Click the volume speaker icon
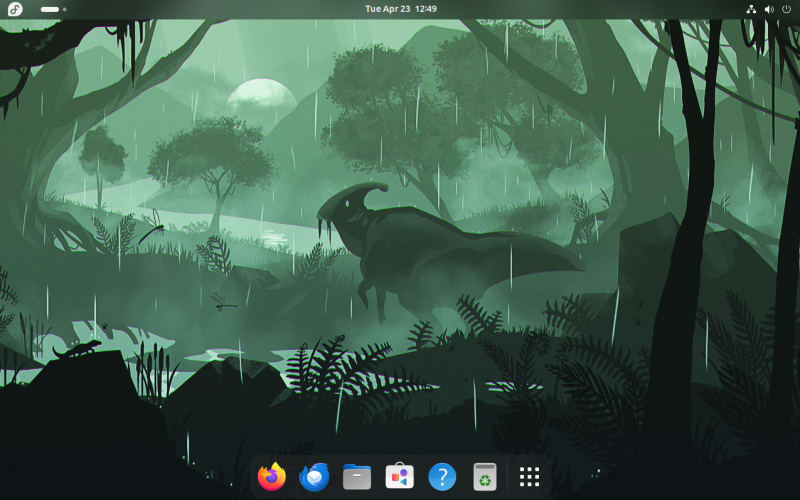Screen dimensions: 800x500 point(769,9)
